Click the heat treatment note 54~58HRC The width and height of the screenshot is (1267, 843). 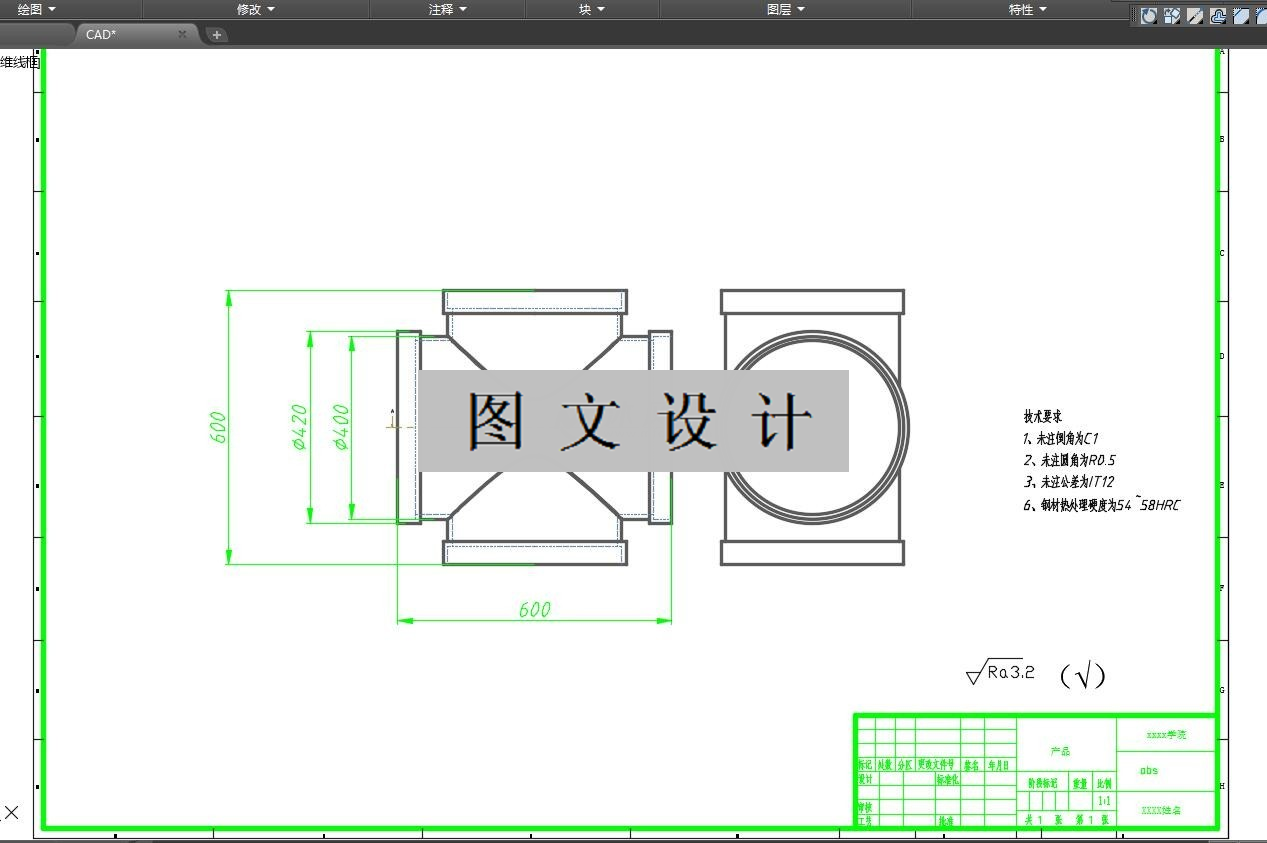click(1101, 504)
